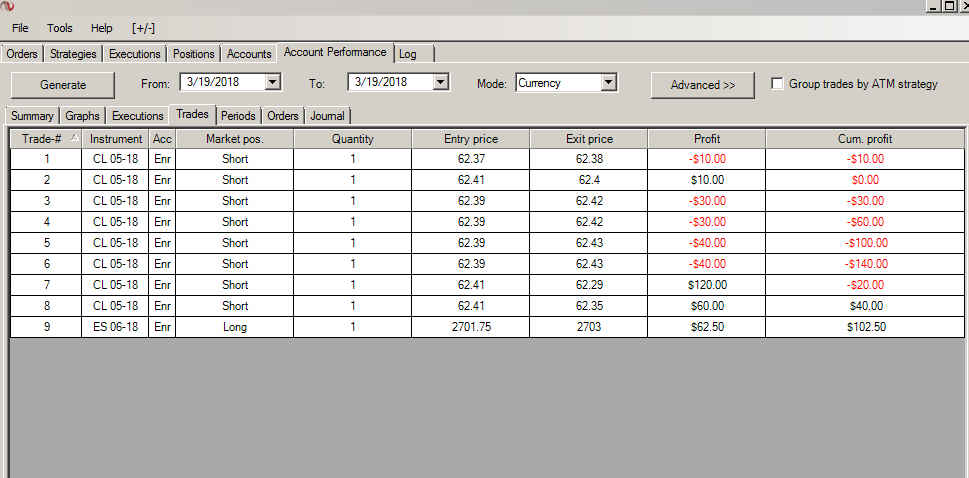Image resolution: width=969 pixels, height=478 pixels.
Task: Click cumulative profit -$140.00 cell
Action: click(x=865, y=264)
